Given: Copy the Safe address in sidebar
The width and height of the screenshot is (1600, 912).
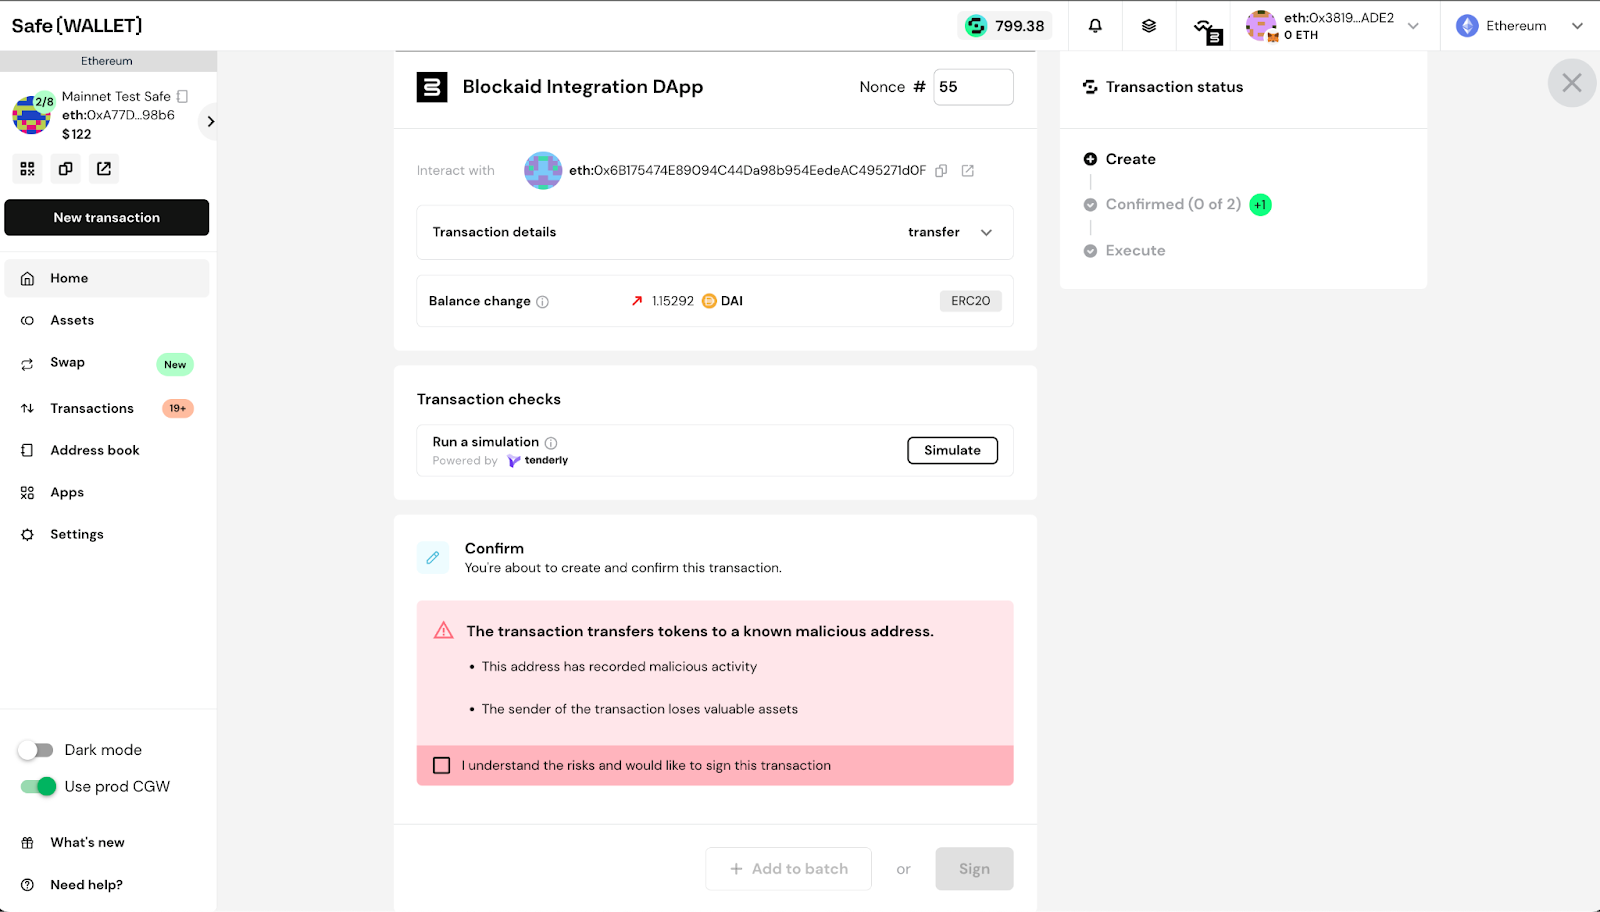Looking at the screenshot, I should pyautogui.click(x=66, y=169).
